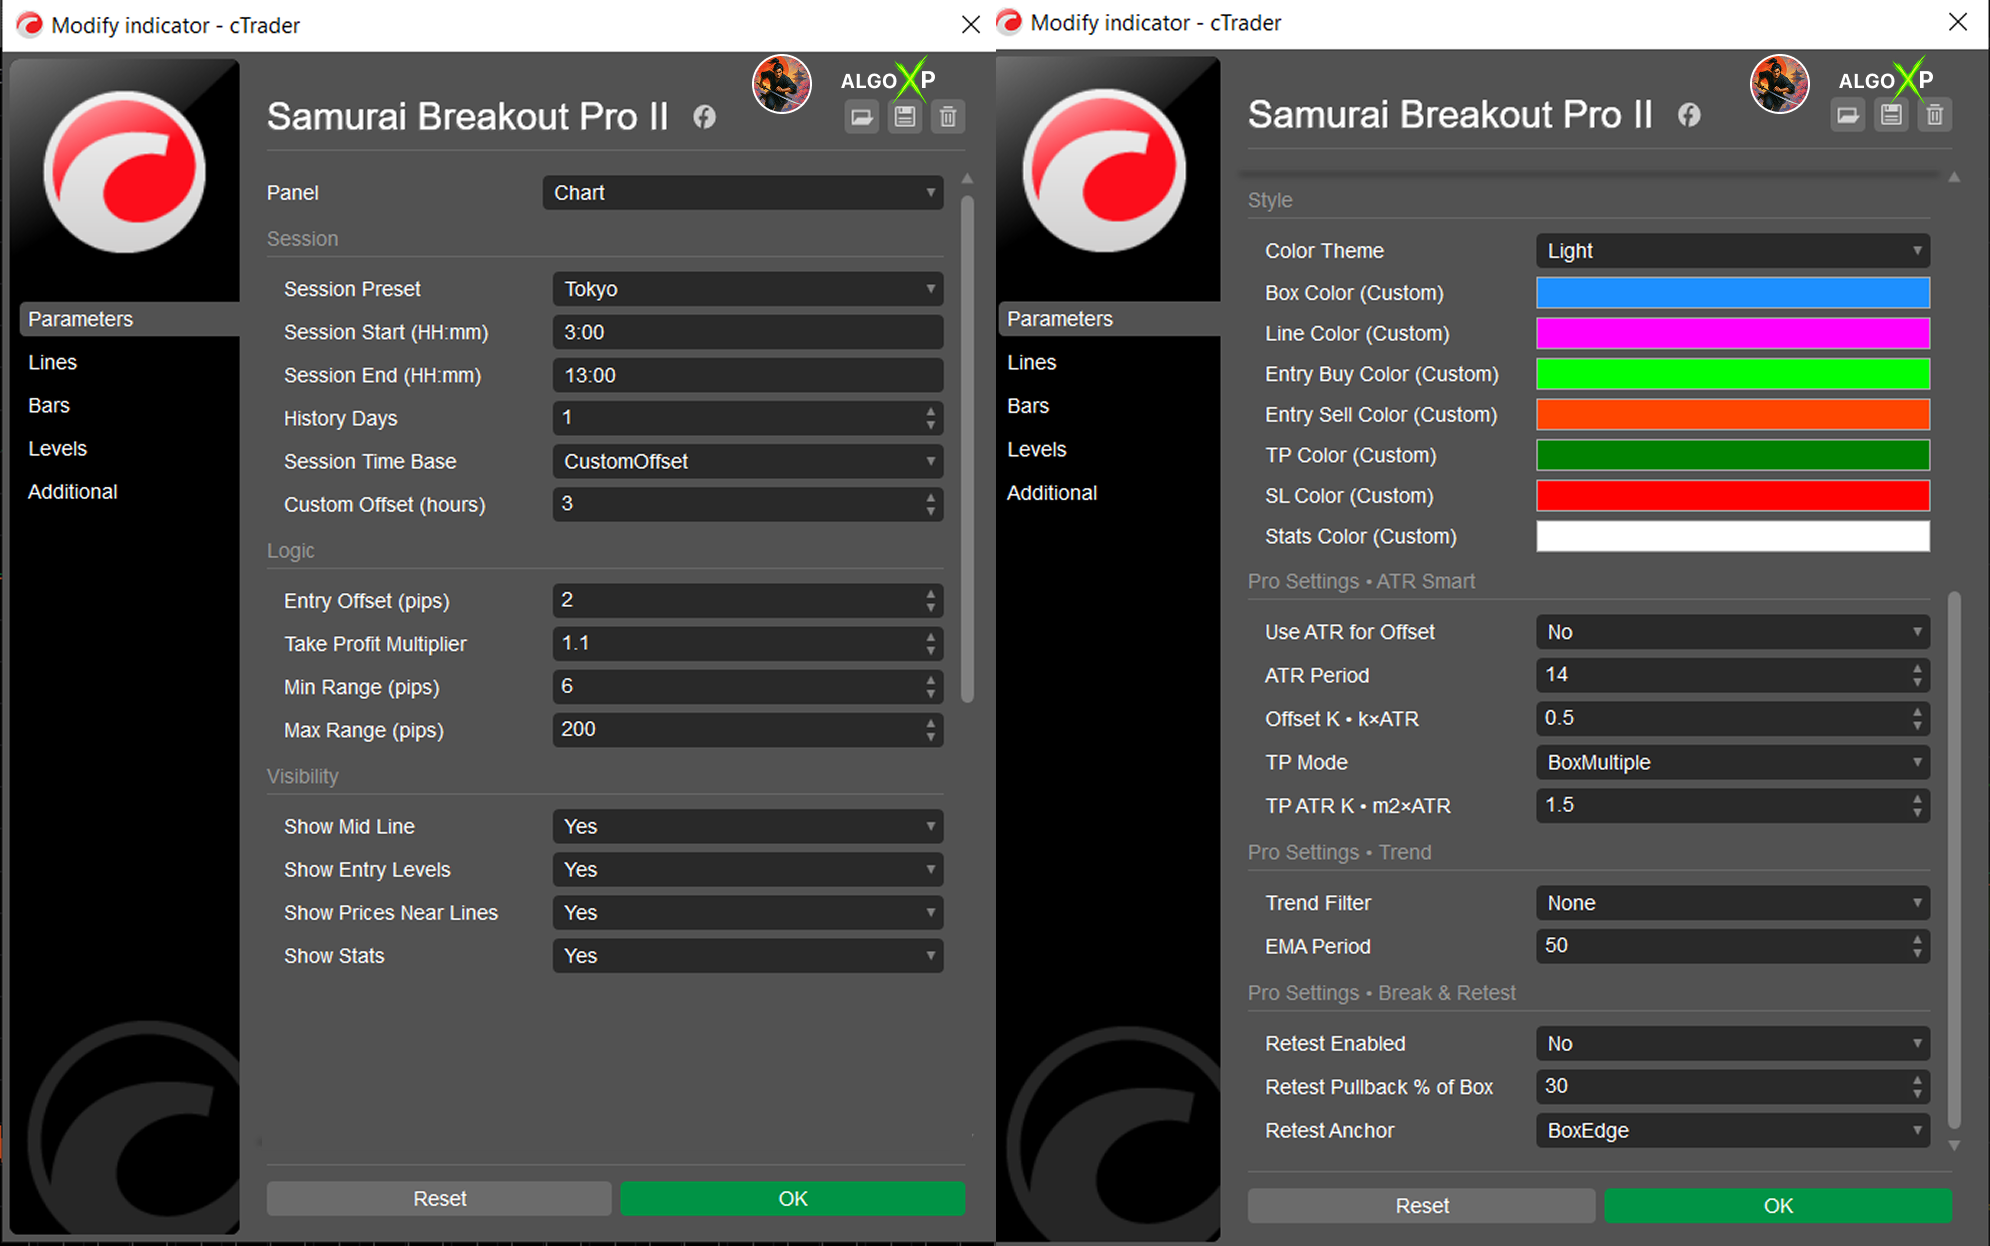Click ATR Period stepper field
This screenshot has width=1990, height=1246.
1733,675
